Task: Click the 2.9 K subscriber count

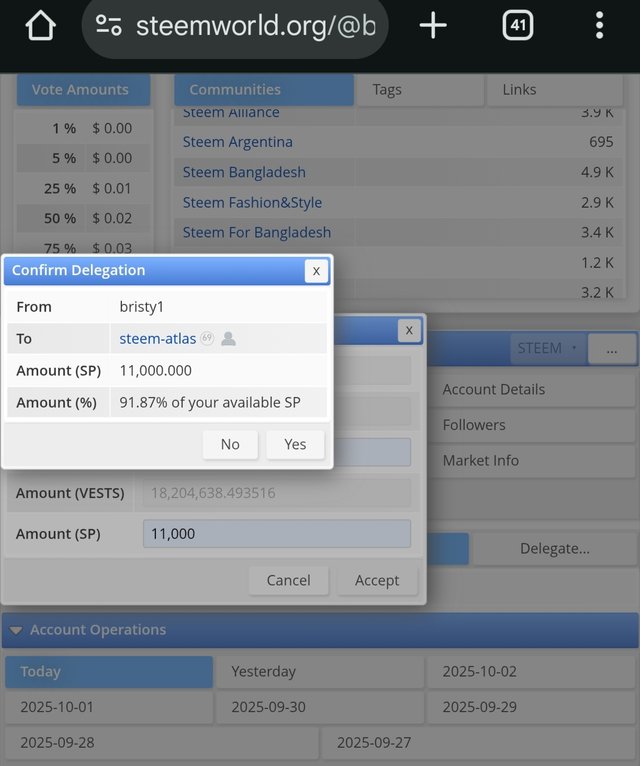Action: 597,203
